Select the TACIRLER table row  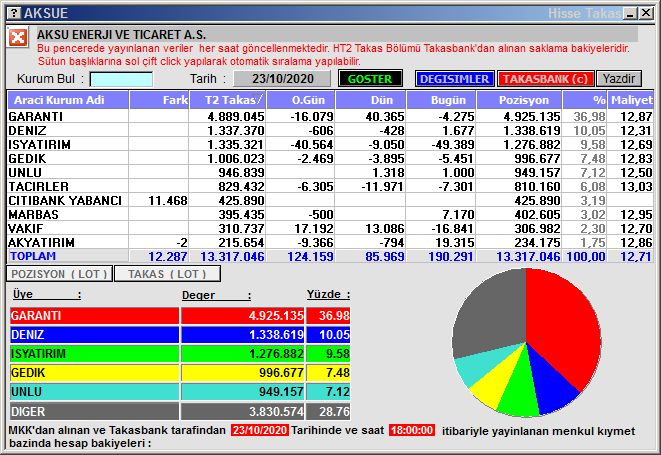pyautogui.click(x=330, y=186)
